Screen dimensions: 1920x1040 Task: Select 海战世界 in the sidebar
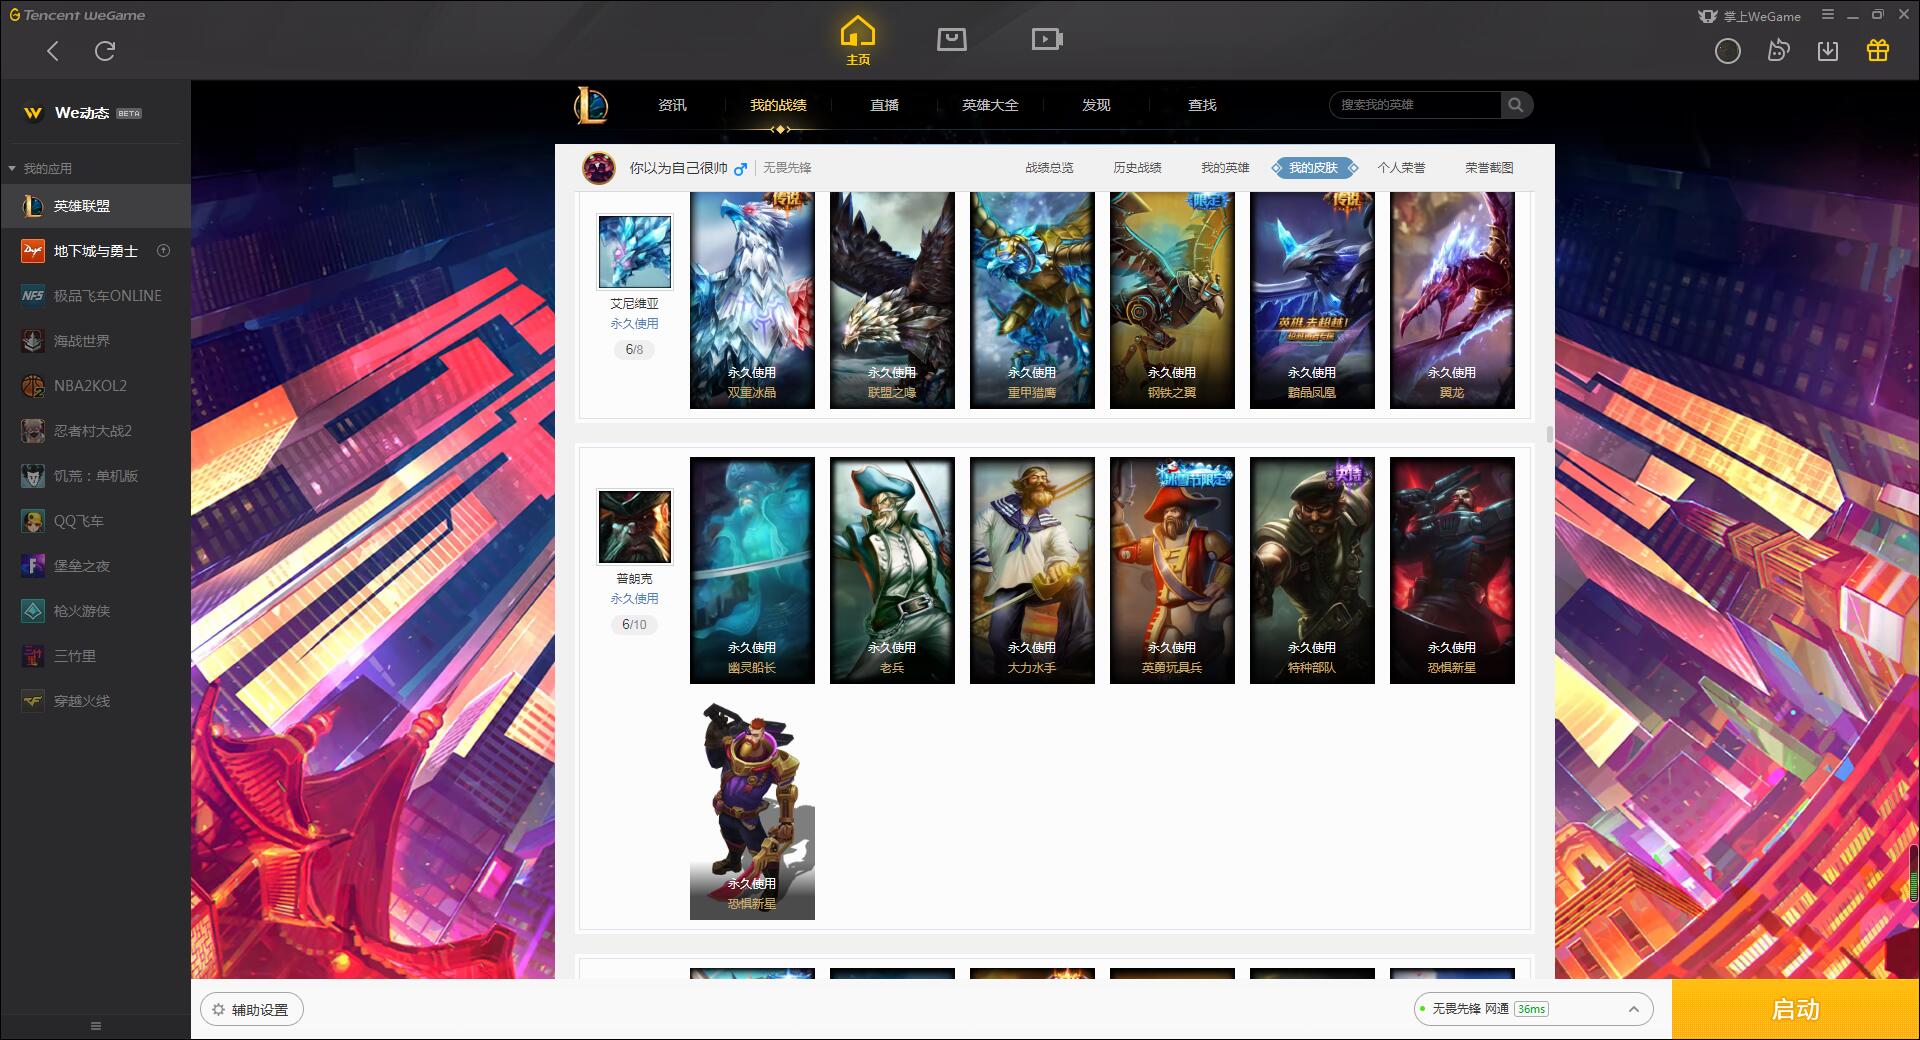click(95, 341)
